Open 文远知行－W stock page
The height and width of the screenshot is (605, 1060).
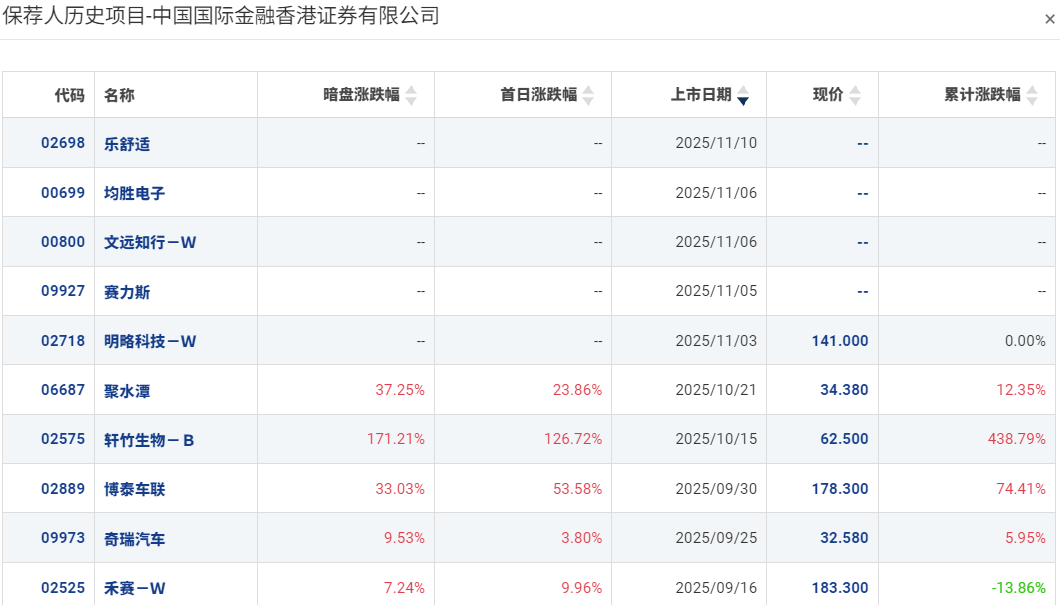pyautogui.click(x=150, y=242)
